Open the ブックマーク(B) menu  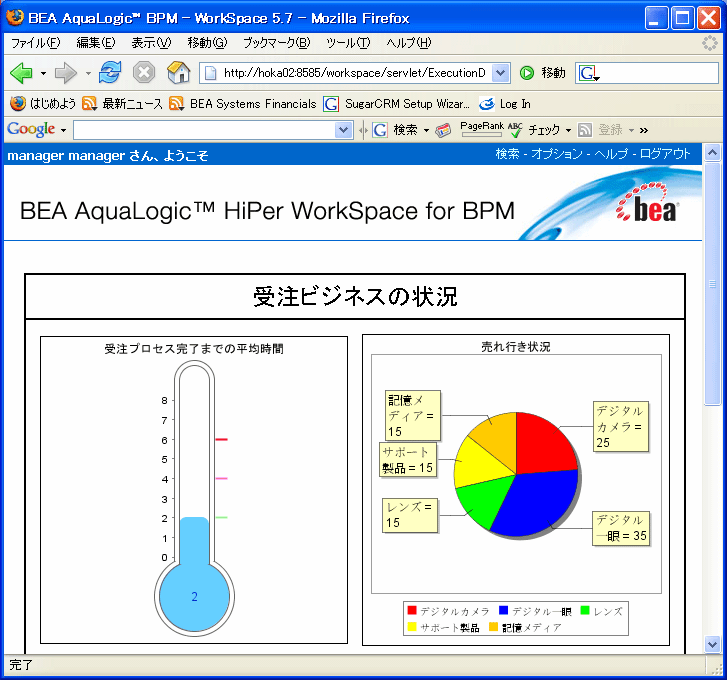point(277,43)
